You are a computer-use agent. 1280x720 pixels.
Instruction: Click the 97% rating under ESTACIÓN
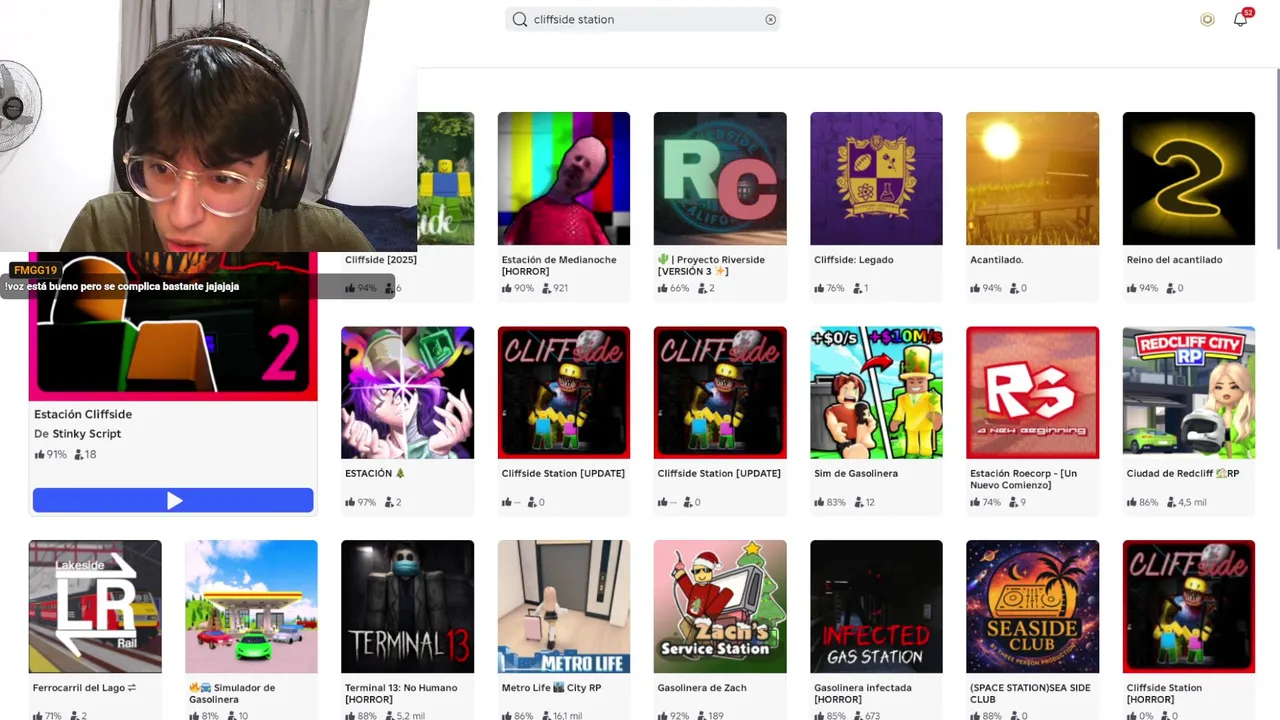tap(360, 502)
